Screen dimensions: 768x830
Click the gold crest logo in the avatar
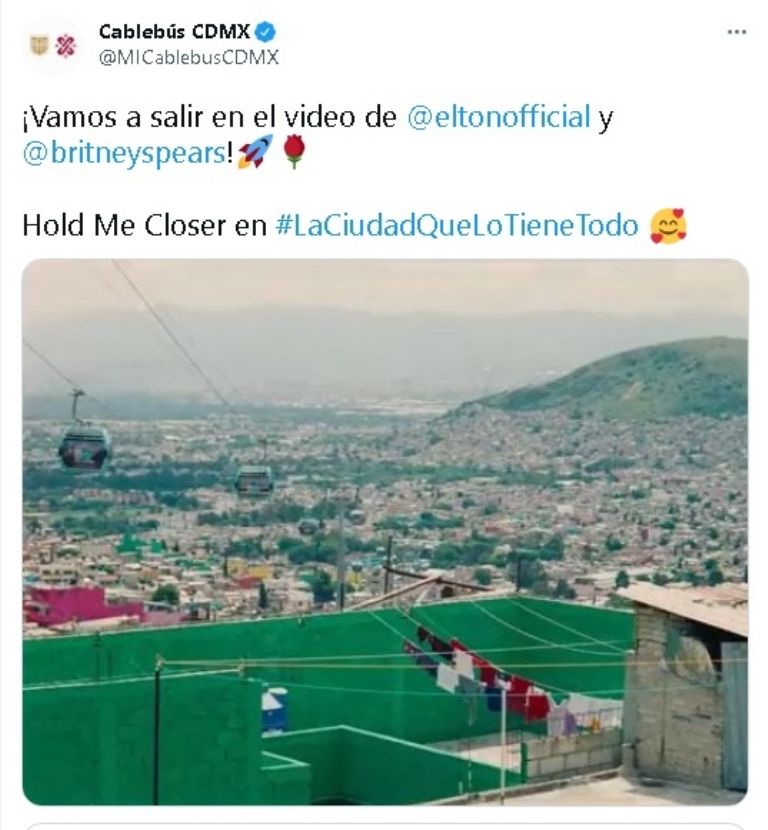(x=39, y=45)
